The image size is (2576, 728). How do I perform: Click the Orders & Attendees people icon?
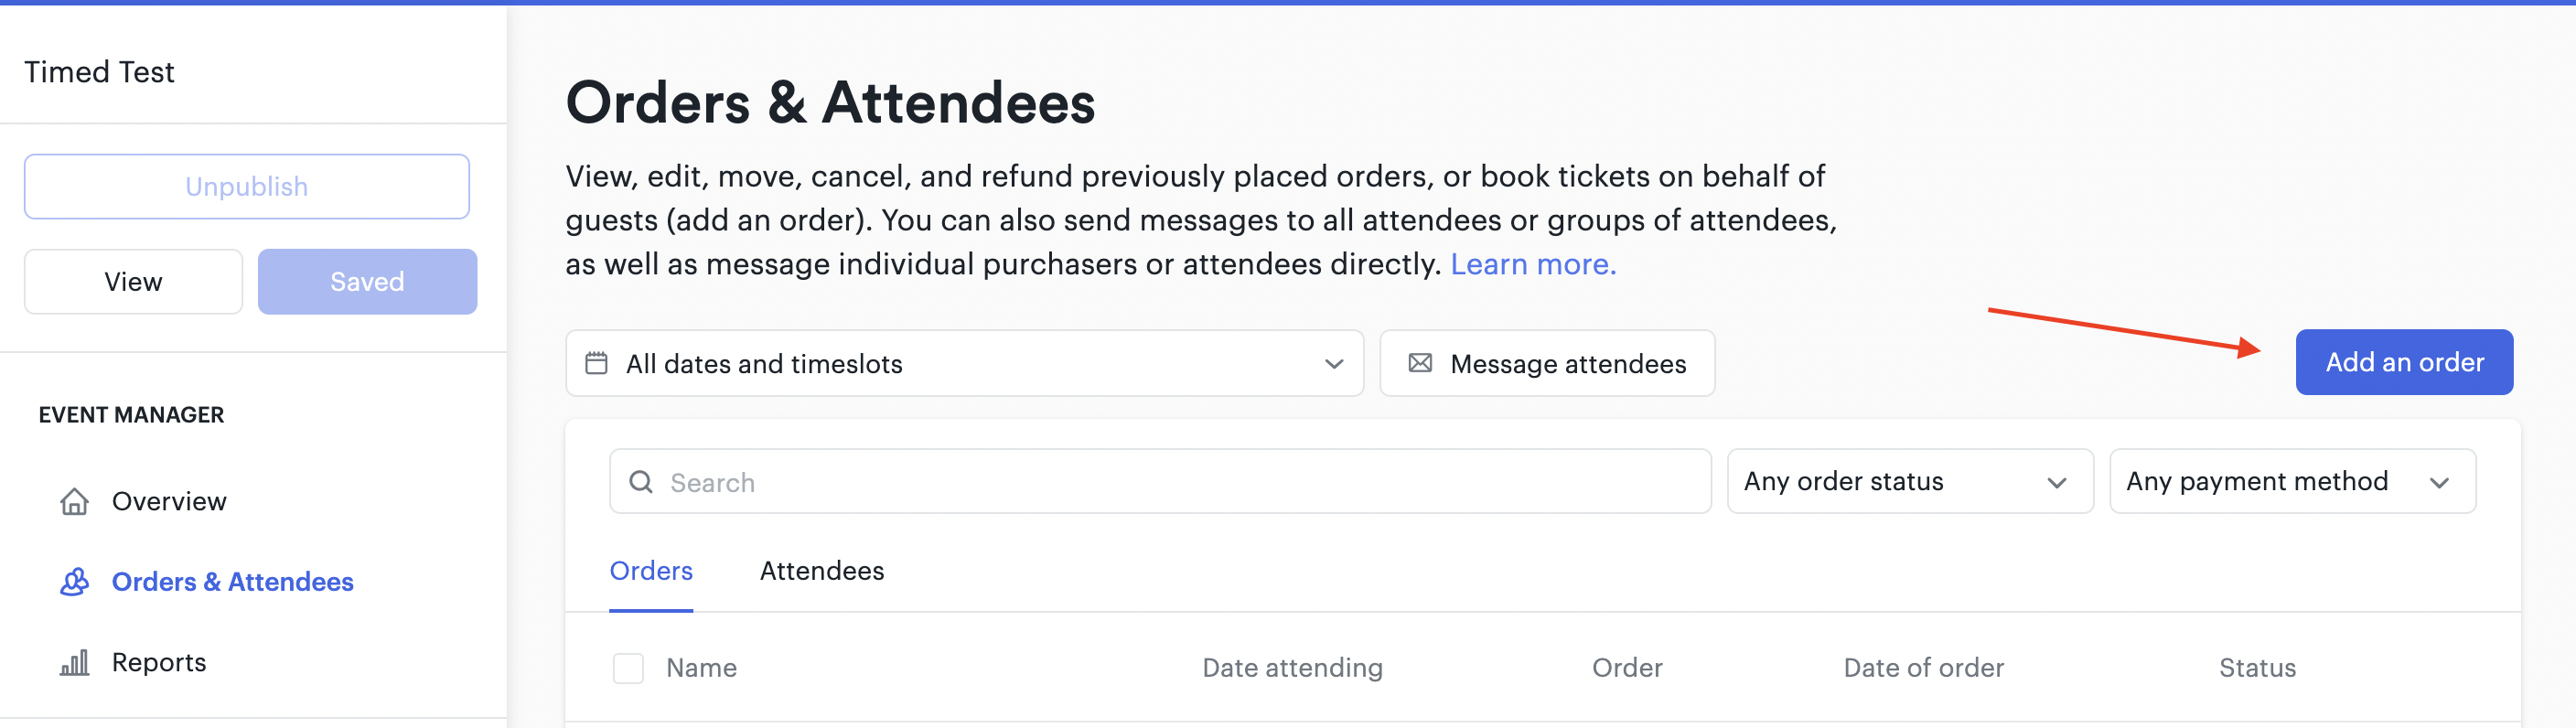pos(74,582)
